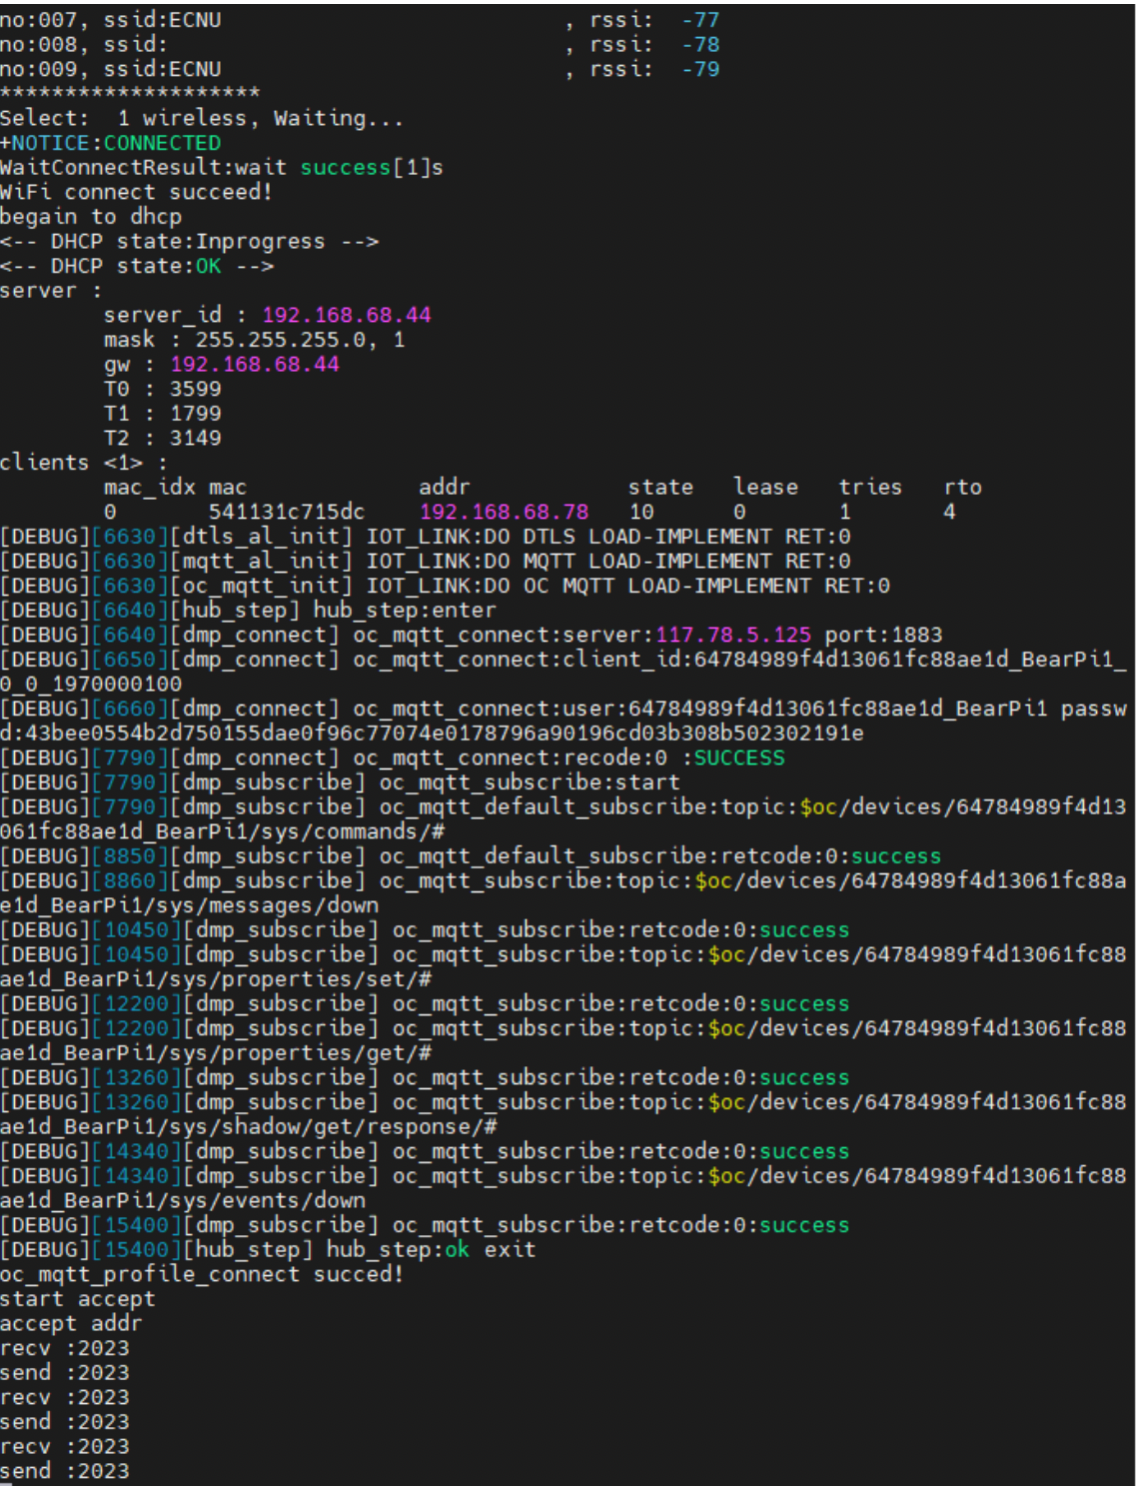Click the '0_0_1970000100' client id suffix

[91, 684]
